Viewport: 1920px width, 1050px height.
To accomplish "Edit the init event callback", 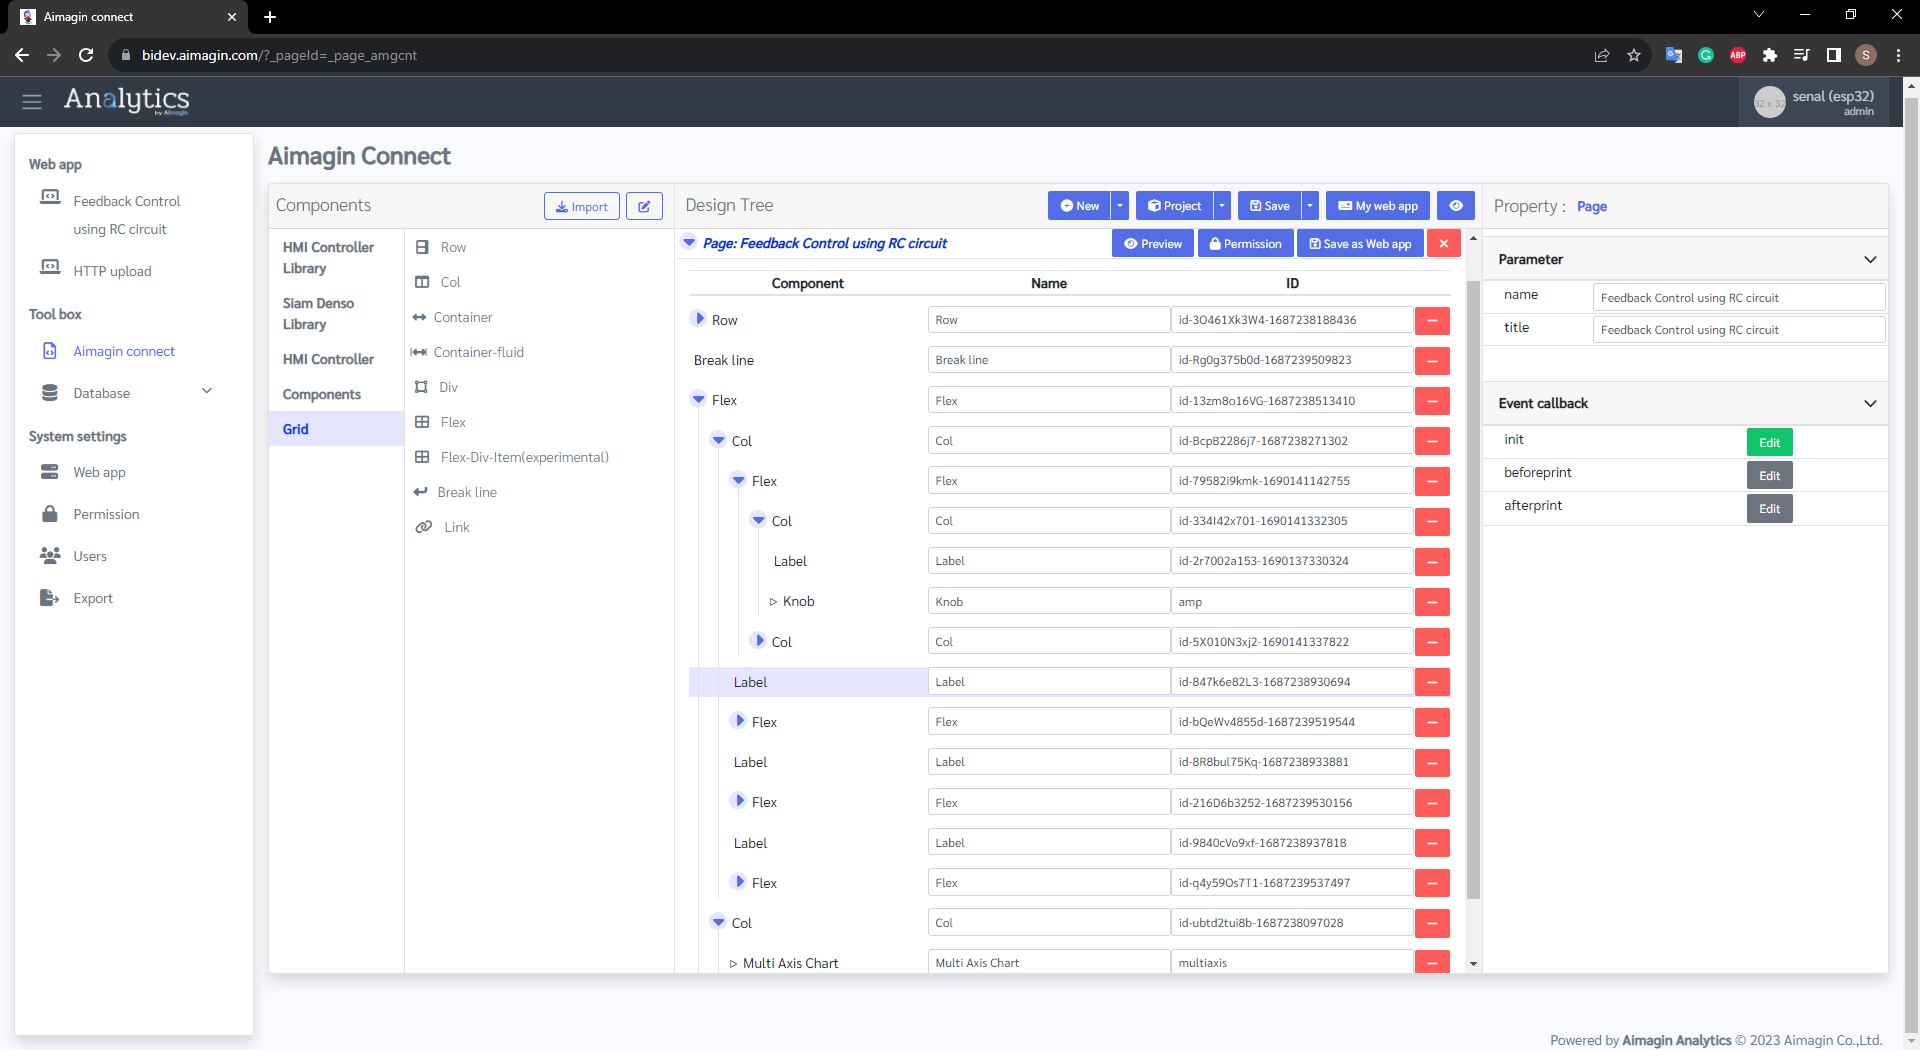I will (x=1769, y=442).
